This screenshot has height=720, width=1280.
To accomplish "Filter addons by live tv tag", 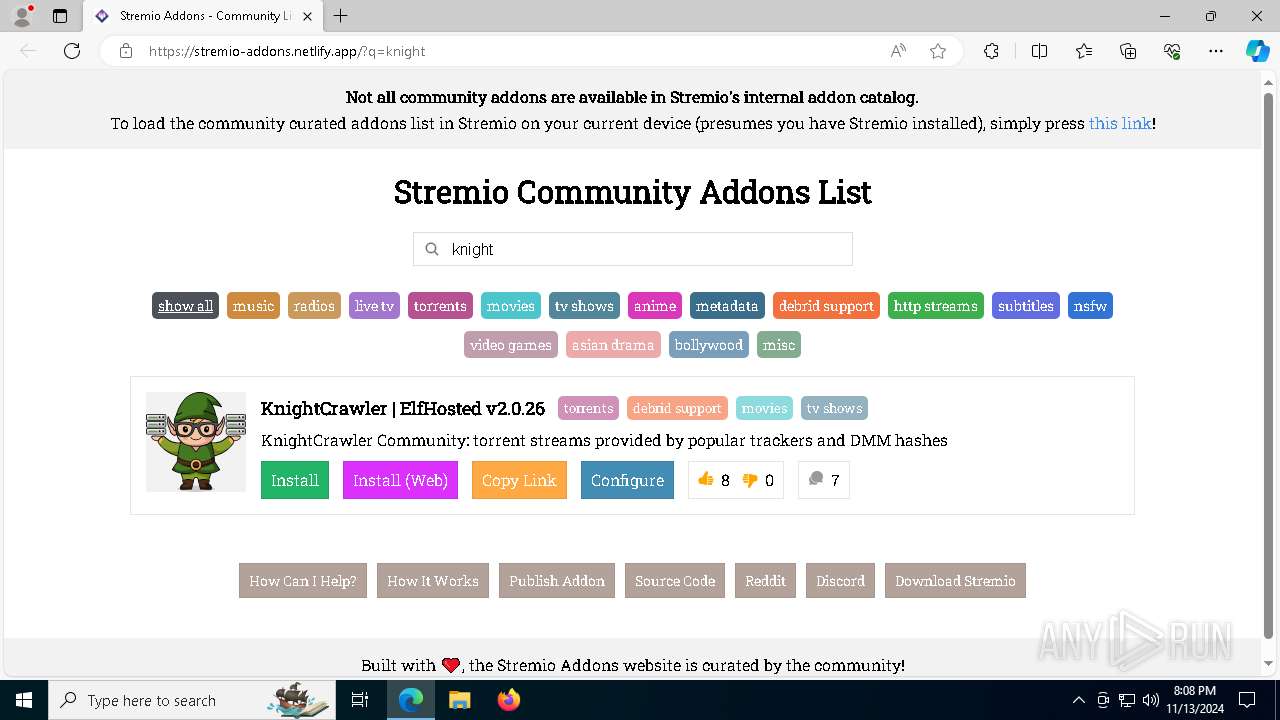I will 374,306.
